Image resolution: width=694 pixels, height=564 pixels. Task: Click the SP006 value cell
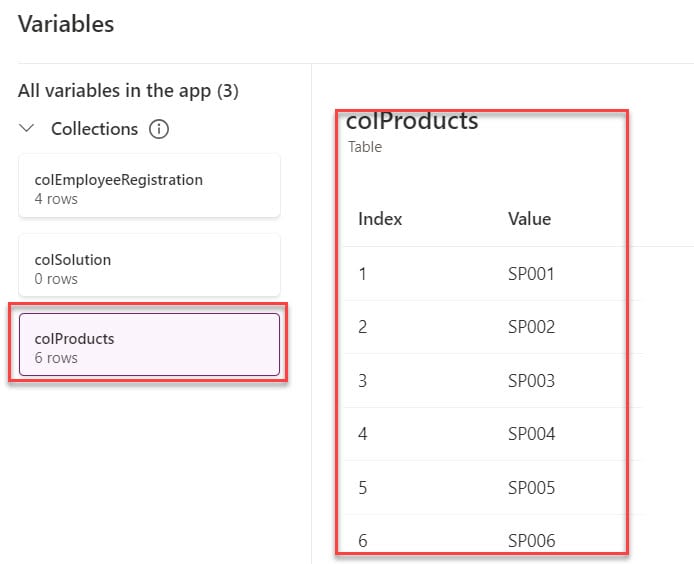tap(531, 541)
